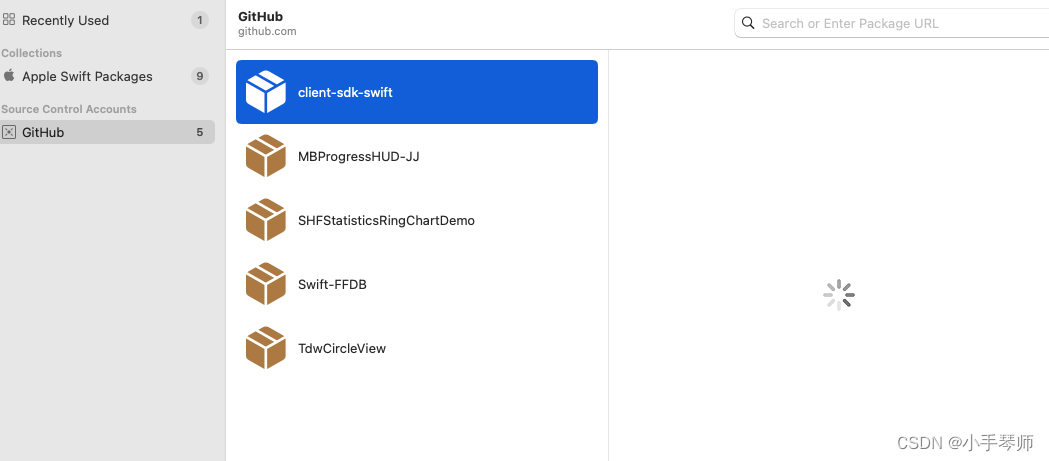Select the client-sdk-swift package row
Image resolution: width=1049 pixels, height=461 pixels.
(416, 92)
